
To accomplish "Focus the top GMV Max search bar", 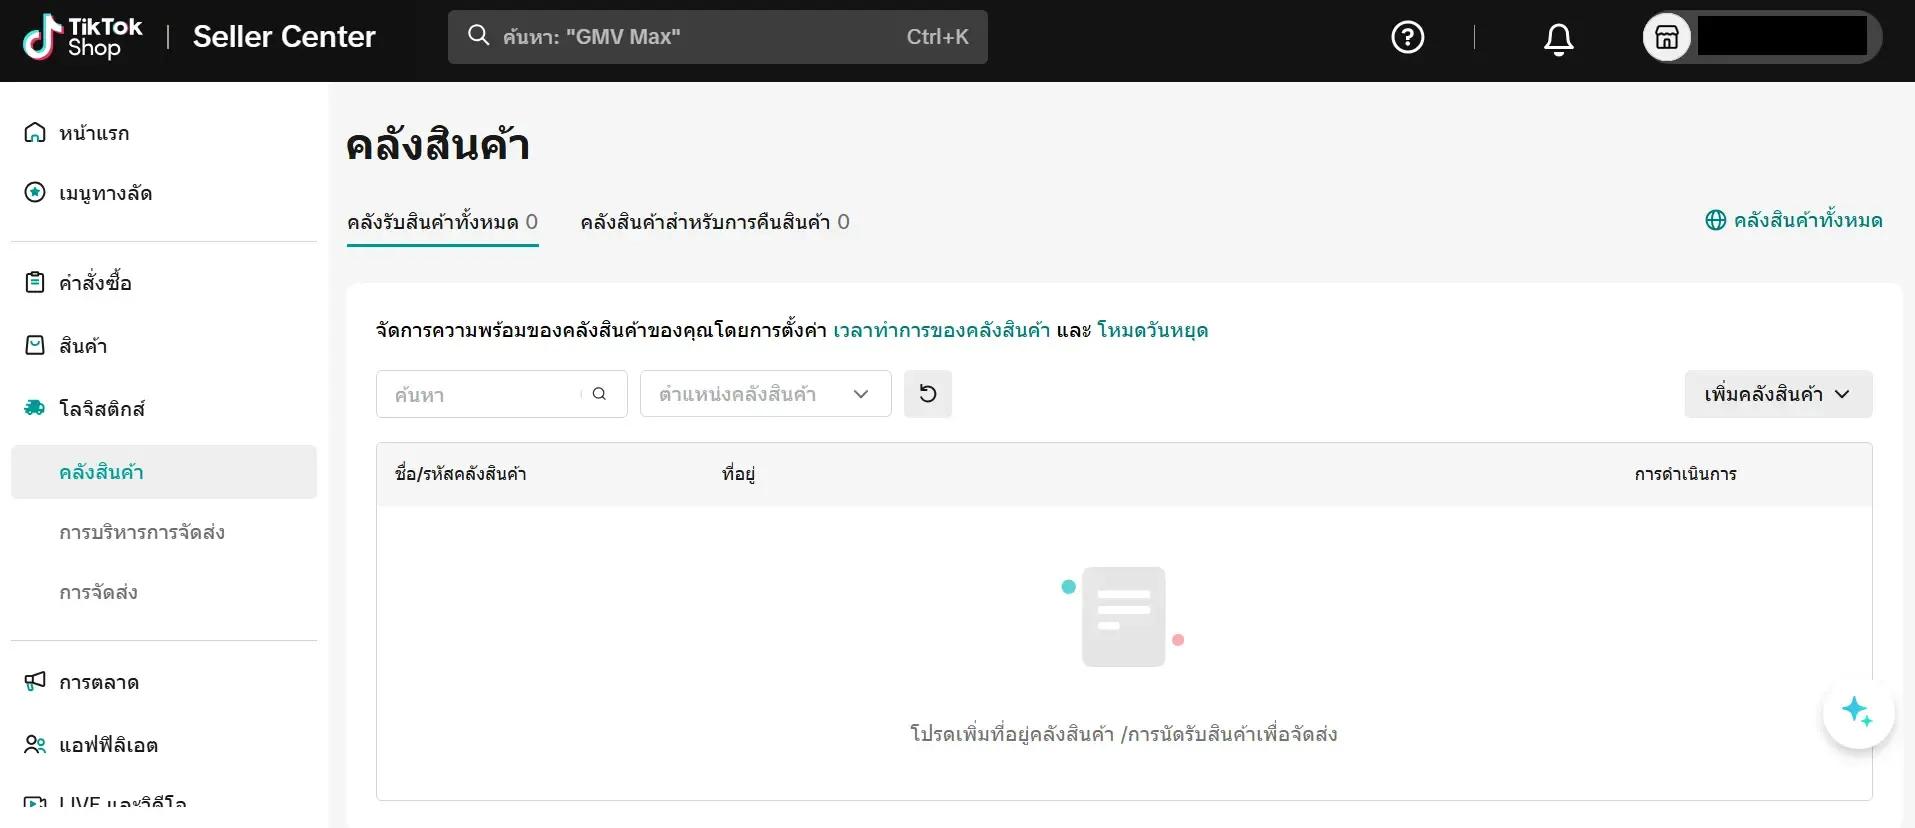I will [718, 37].
